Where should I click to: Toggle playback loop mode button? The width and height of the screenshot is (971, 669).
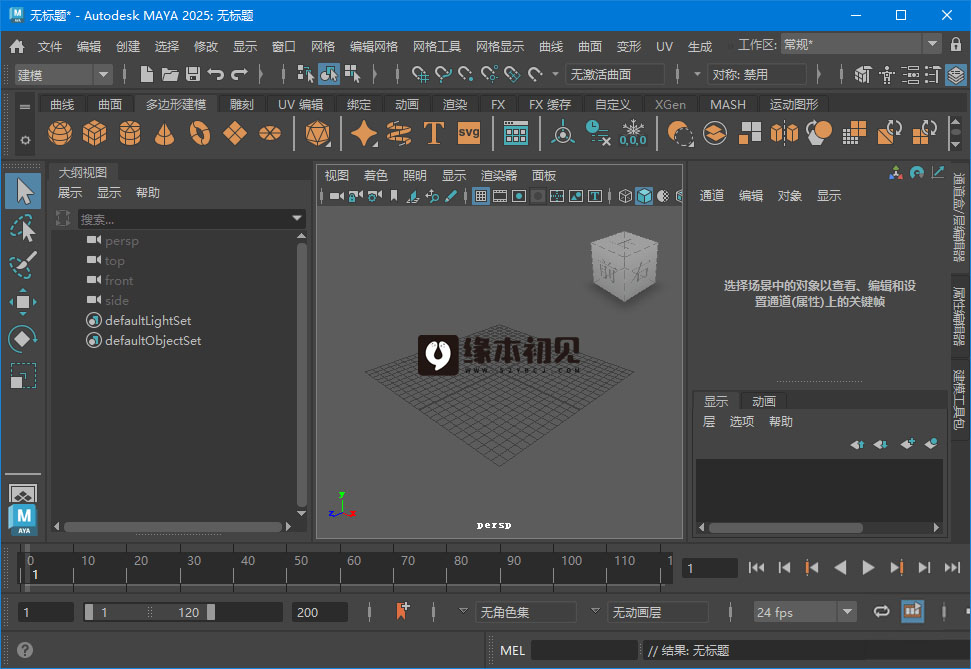tap(881, 611)
